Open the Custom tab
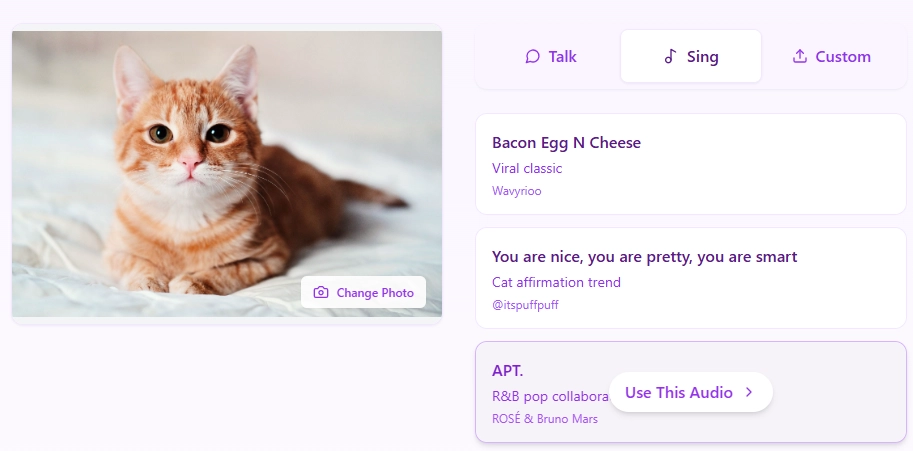913x451 pixels. click(831, 57)
